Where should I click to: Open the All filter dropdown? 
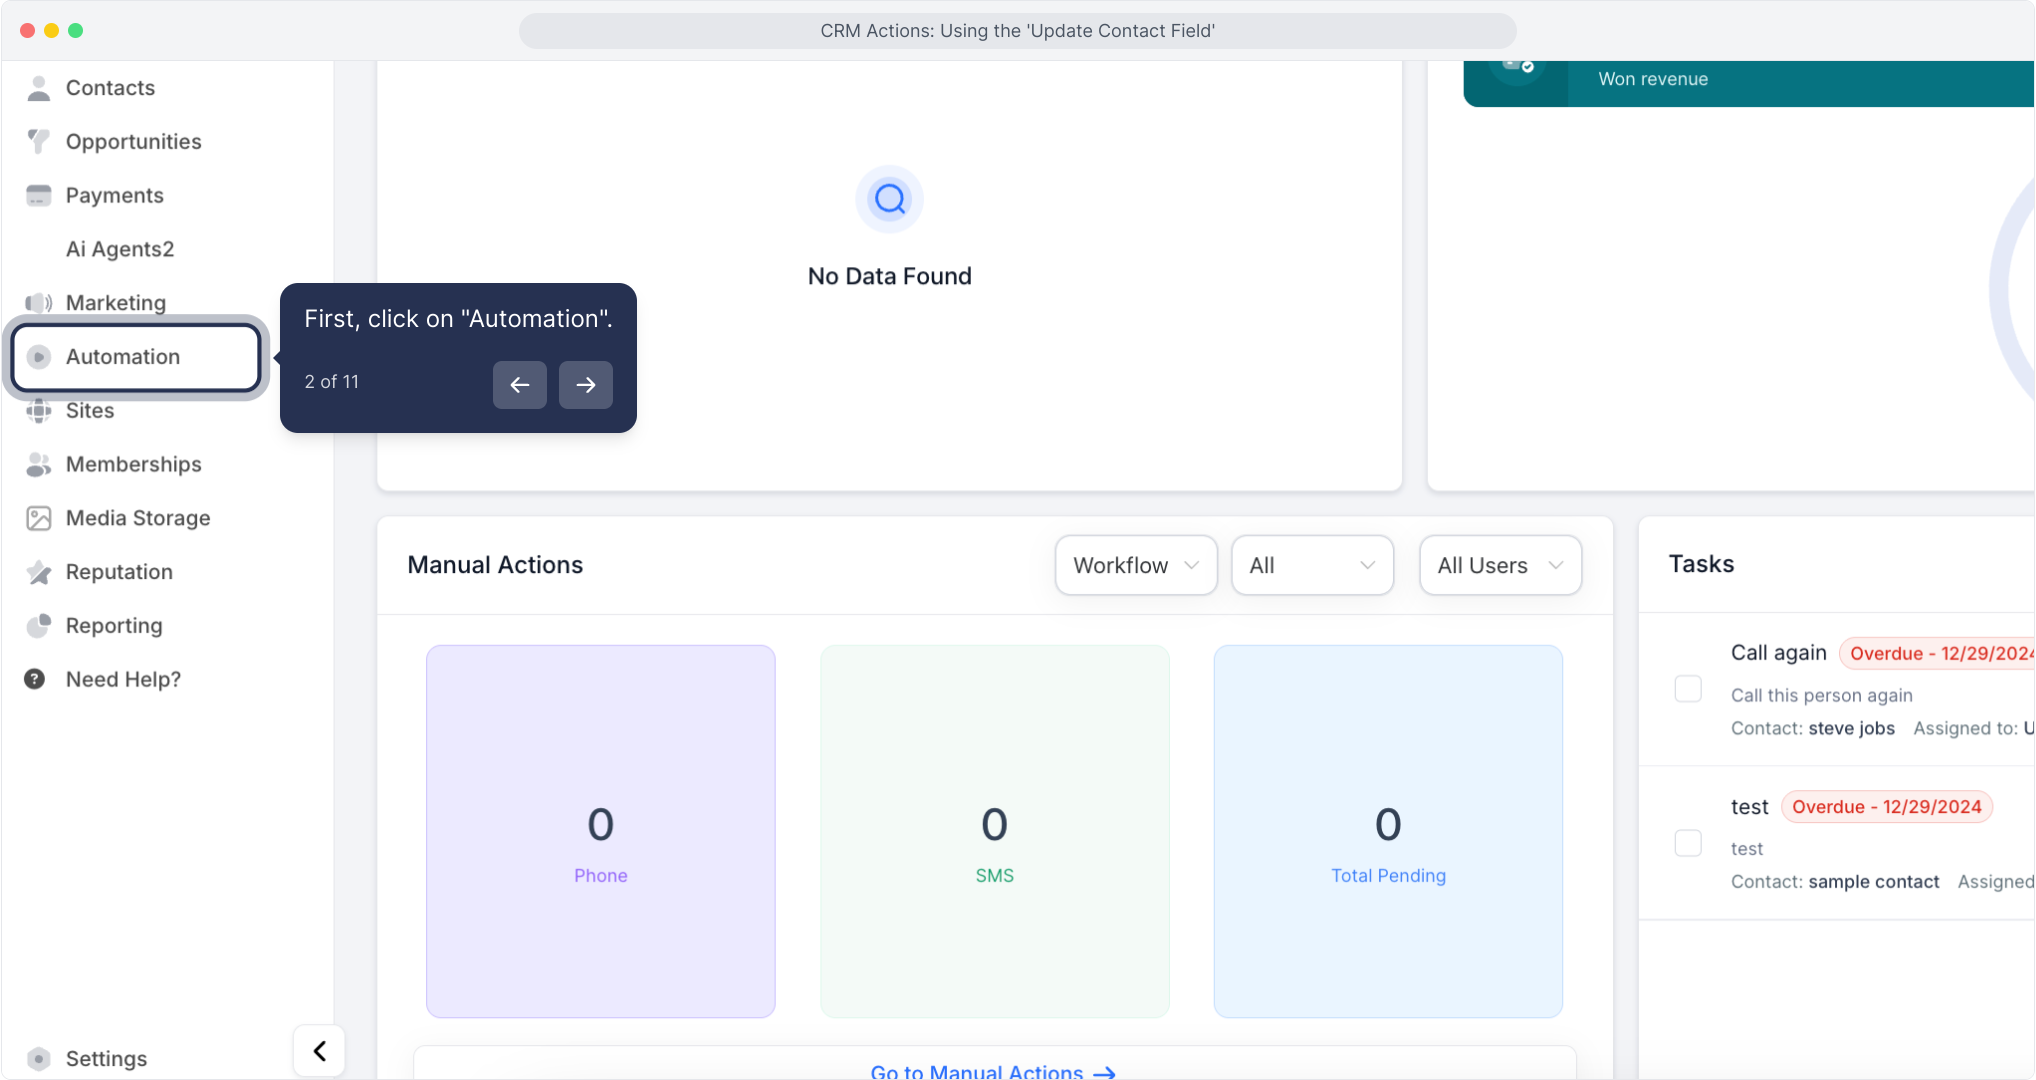pyautogui.click(x=1311, y=565)
